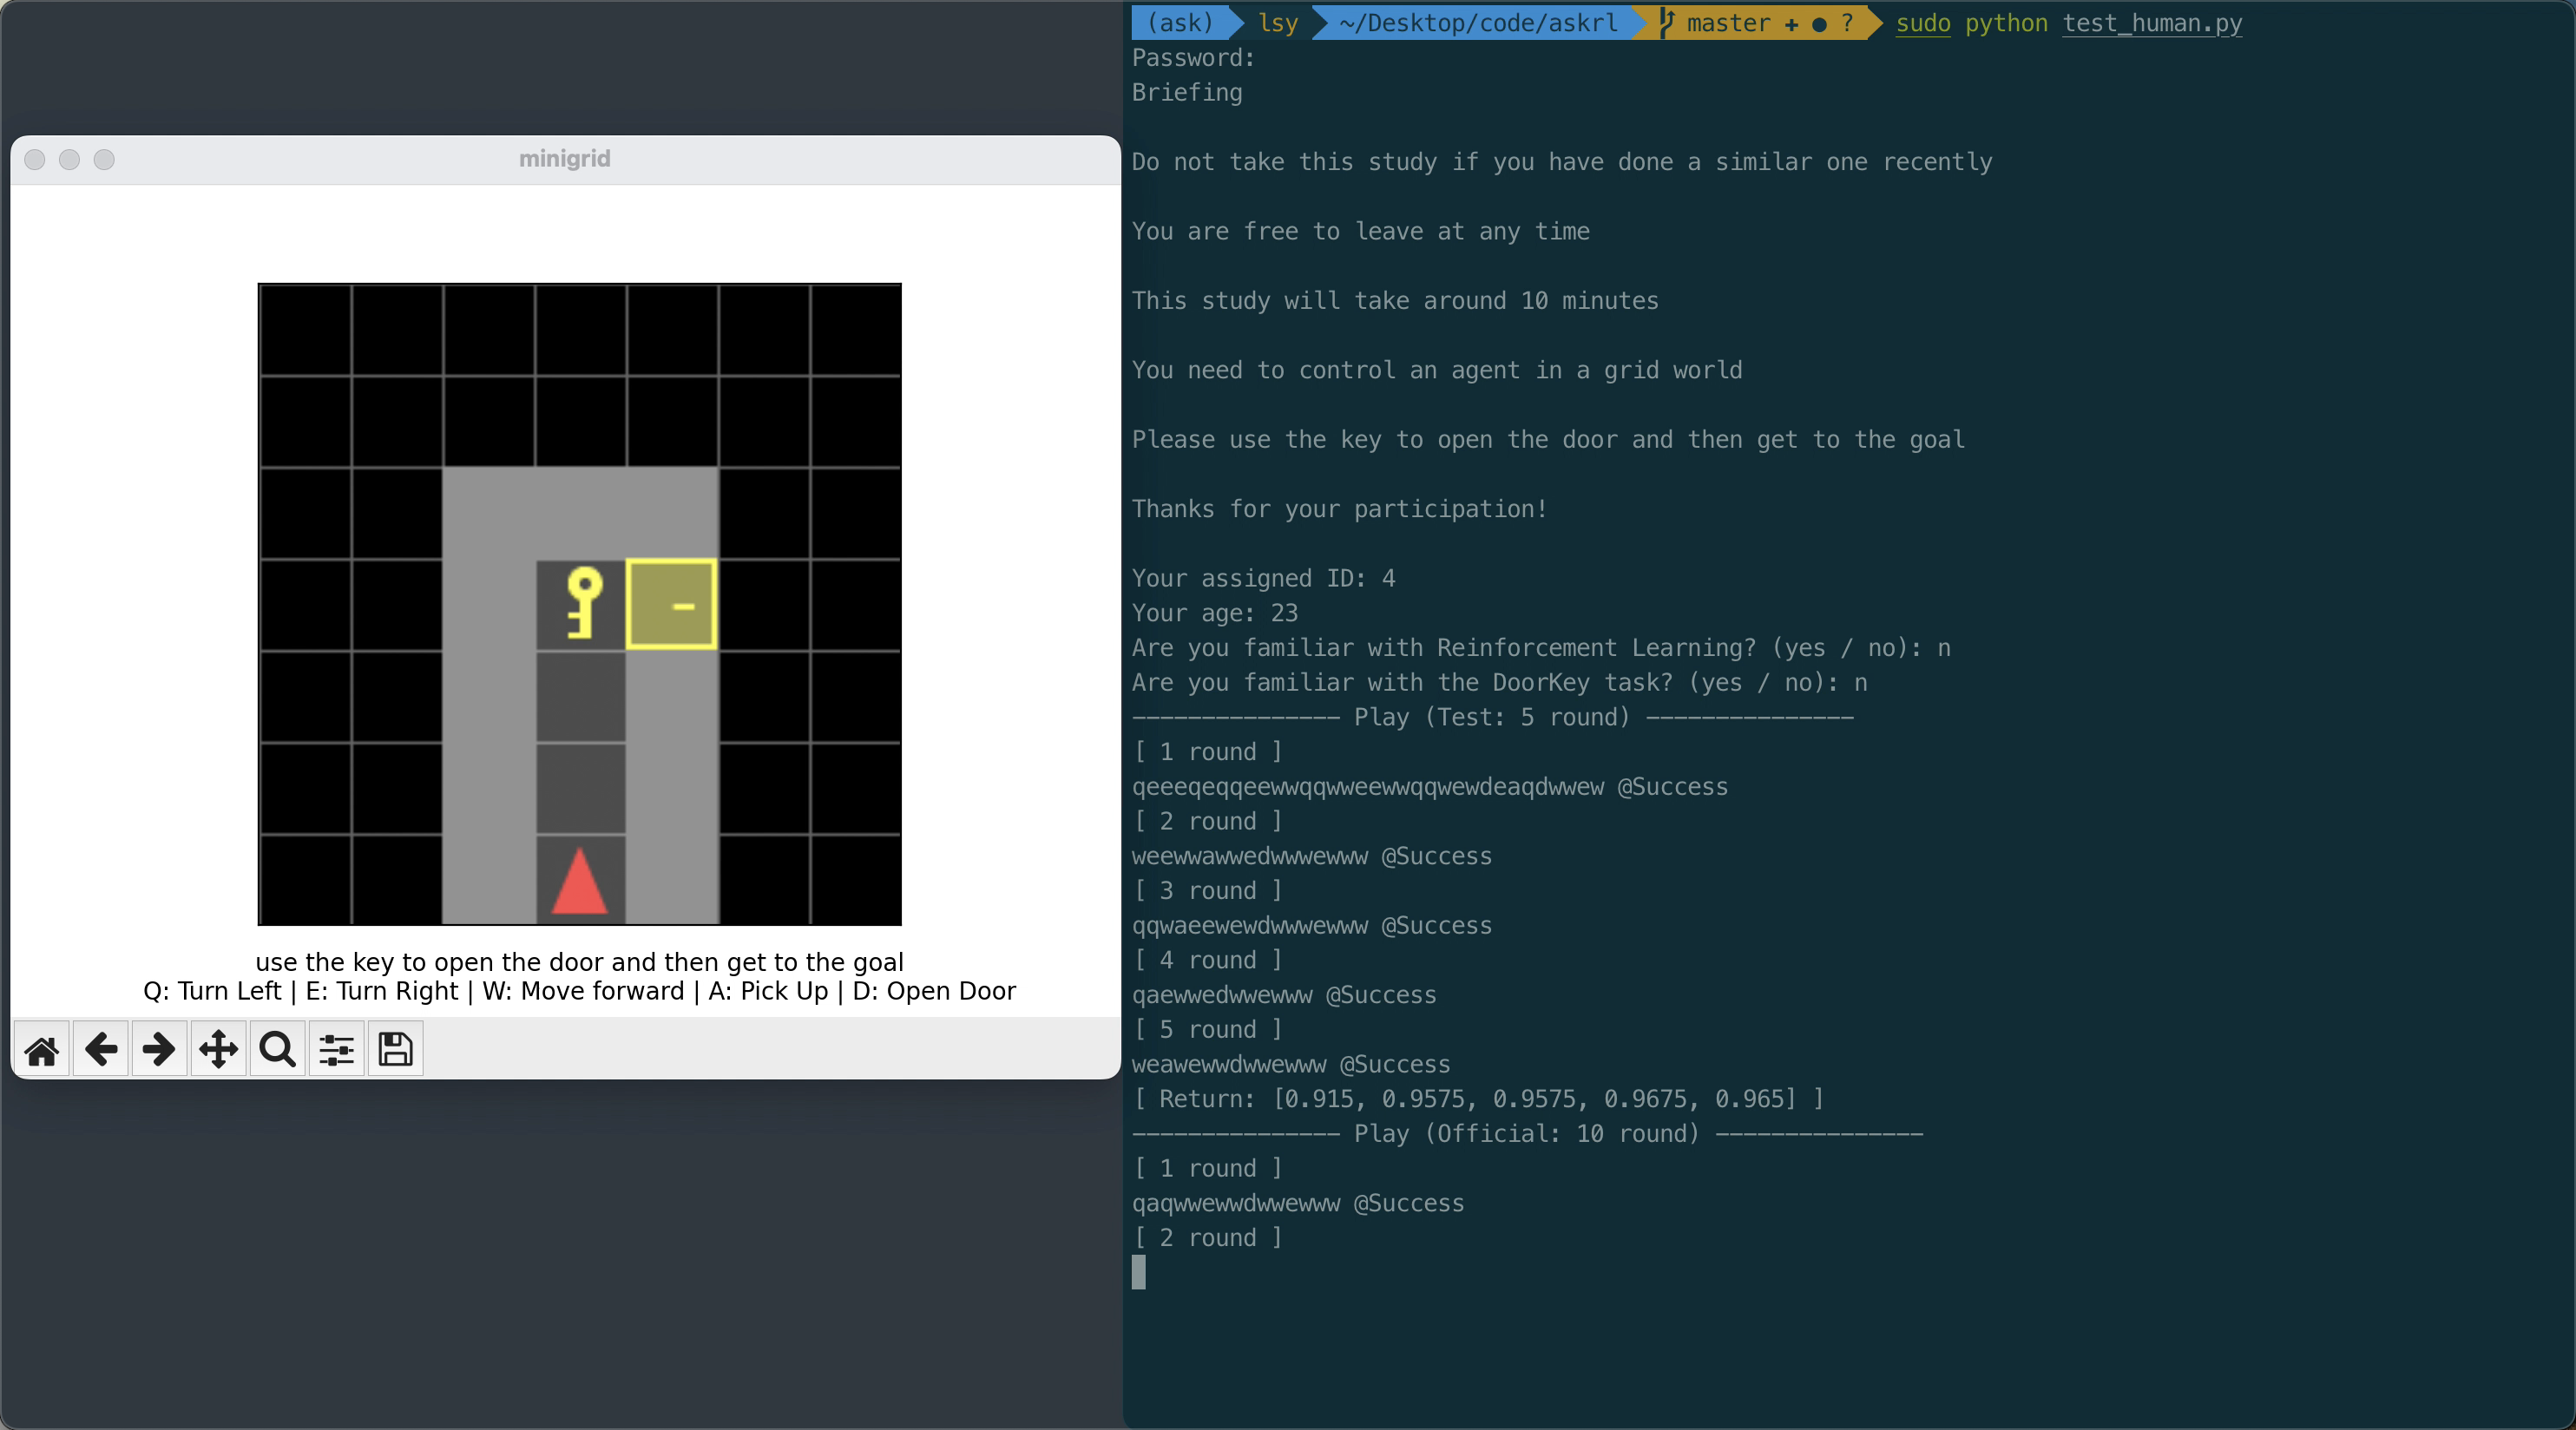
Task: Click the Save figure floppy icon
Action: [x=395, y=1049]
